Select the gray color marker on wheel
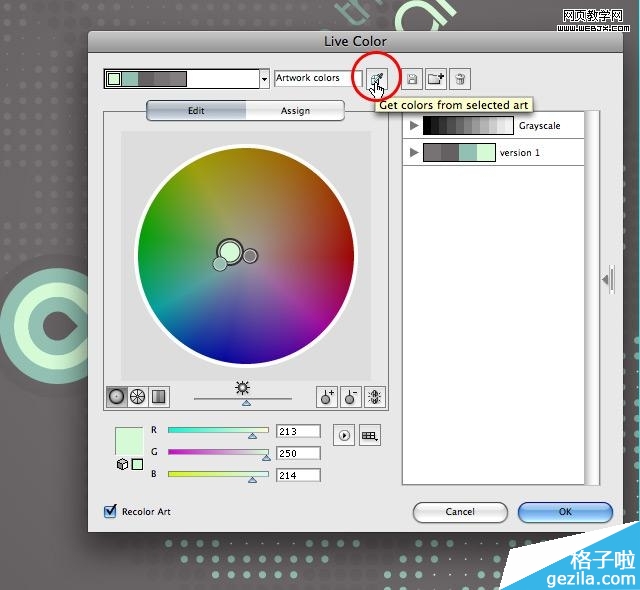The width and height of the screenshot is (640, 590). tap(250, 256)
